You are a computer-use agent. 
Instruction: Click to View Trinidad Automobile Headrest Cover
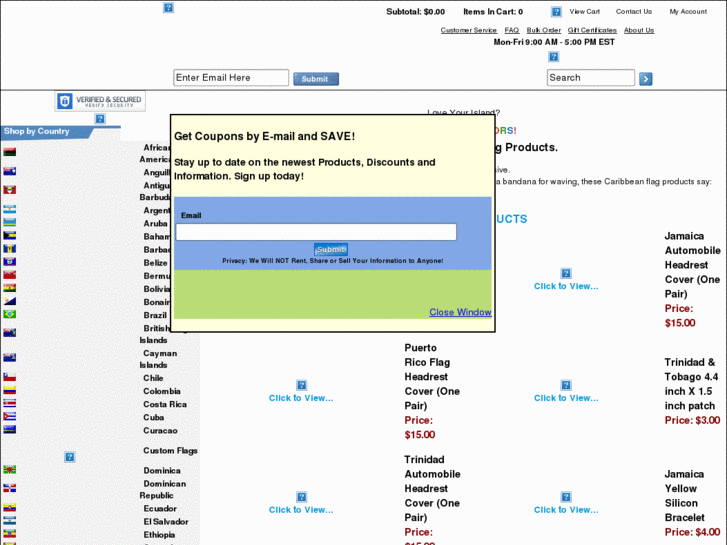pyautogui.click(x=301, y=510)
